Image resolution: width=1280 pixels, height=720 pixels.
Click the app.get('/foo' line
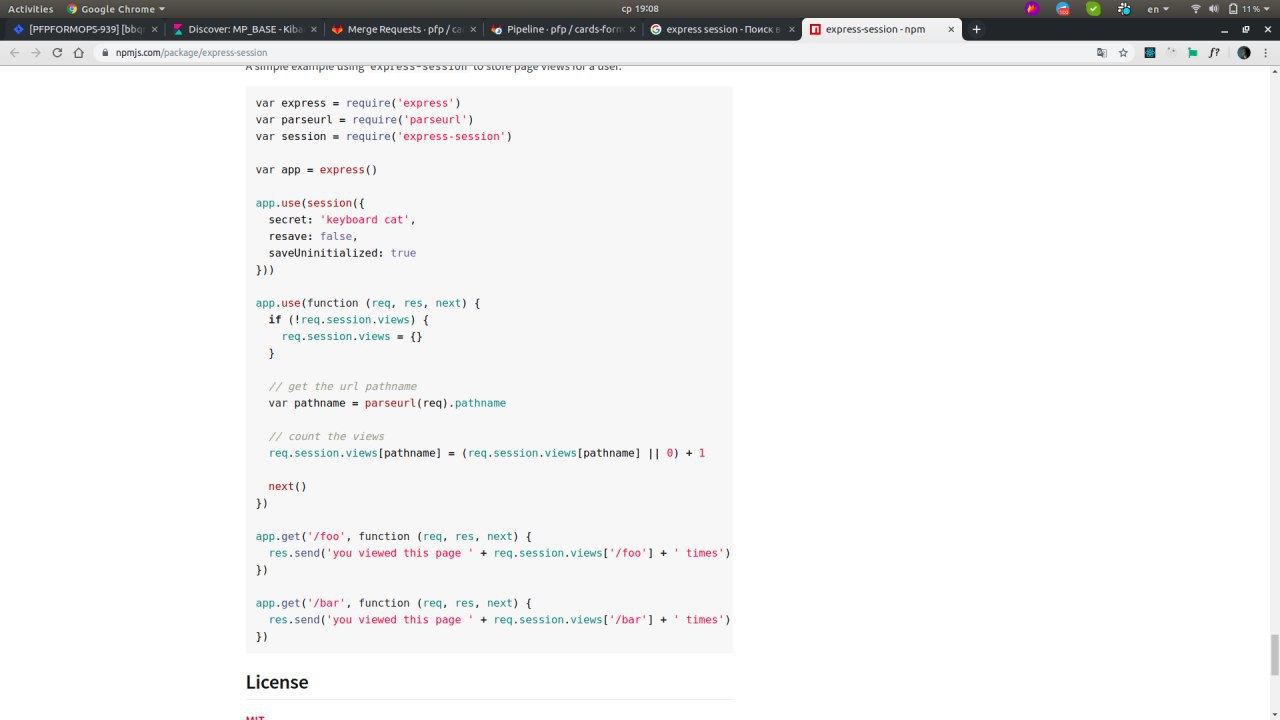coord(393,536)
